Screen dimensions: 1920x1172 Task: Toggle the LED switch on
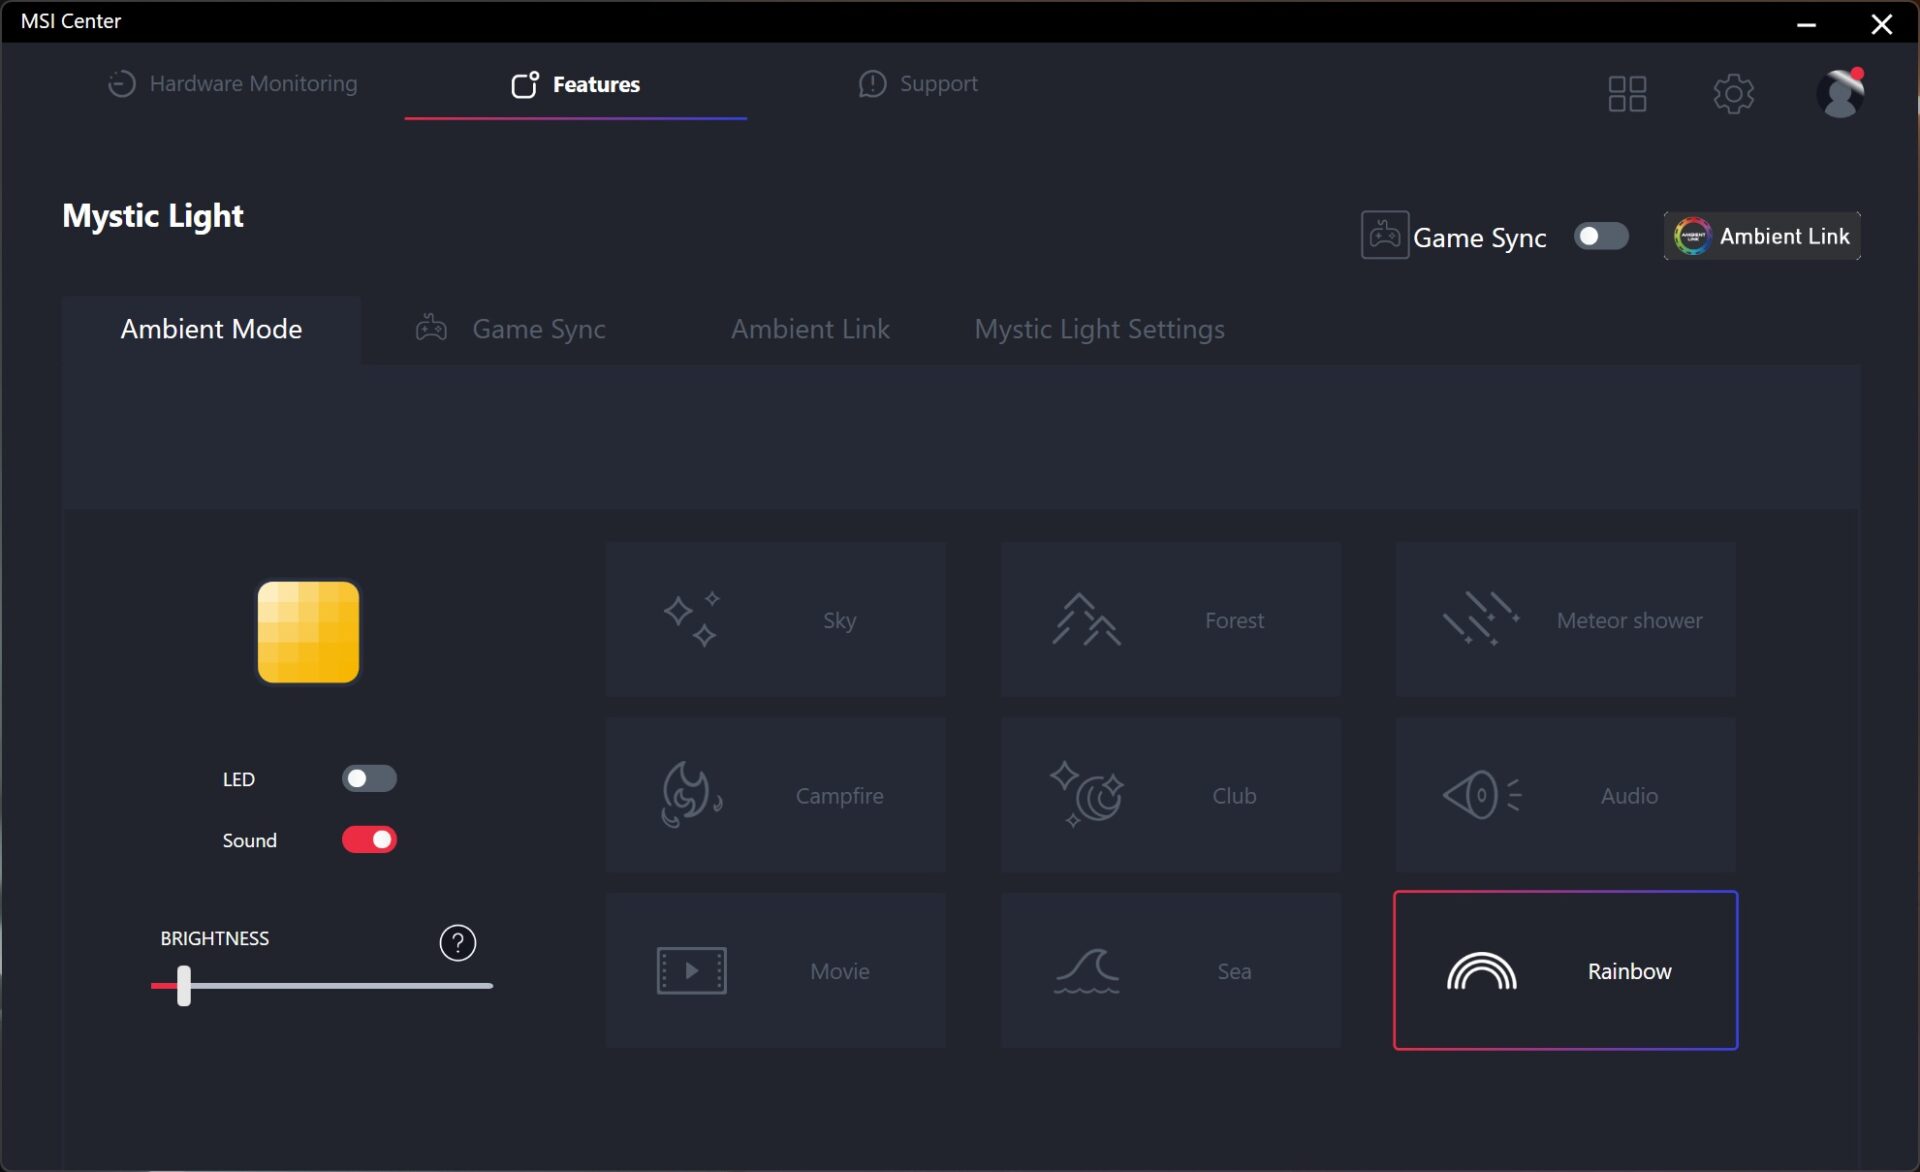click(368, 777)
